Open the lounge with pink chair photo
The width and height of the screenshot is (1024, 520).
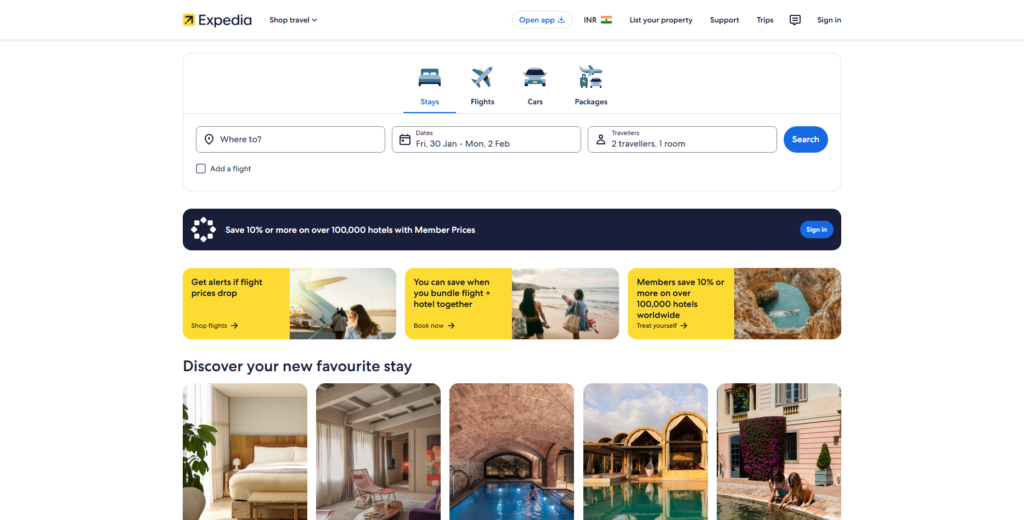click(x=378, y=451)
